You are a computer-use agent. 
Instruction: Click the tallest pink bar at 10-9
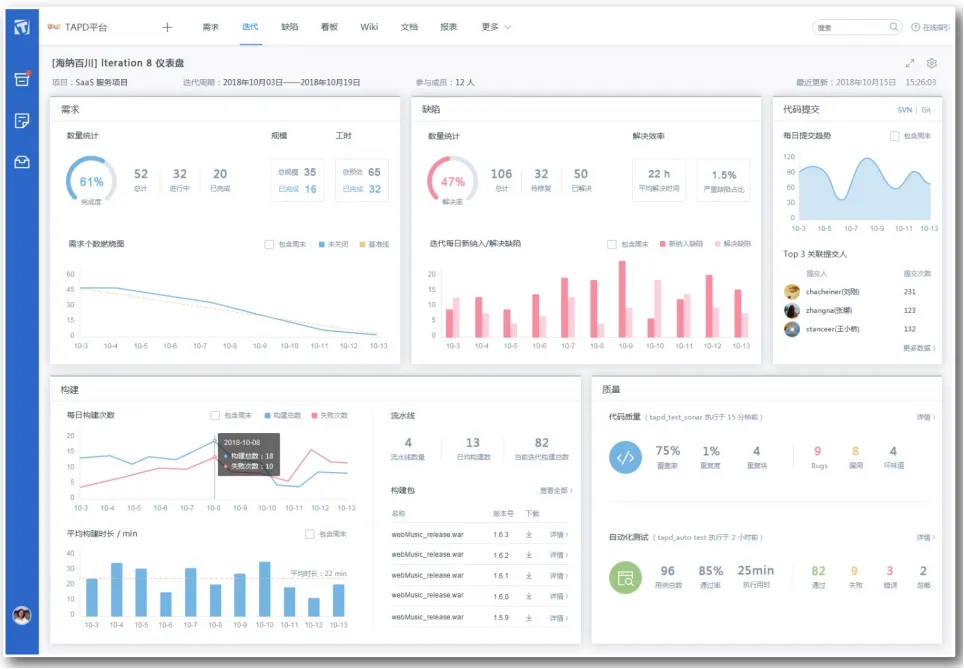(622, 299)
